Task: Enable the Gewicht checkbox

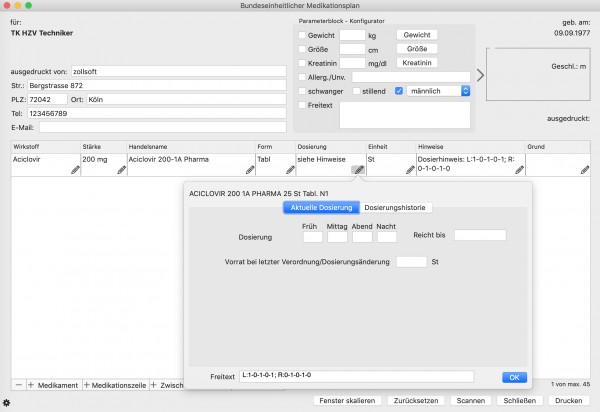Action: click(x=302, y=35)
